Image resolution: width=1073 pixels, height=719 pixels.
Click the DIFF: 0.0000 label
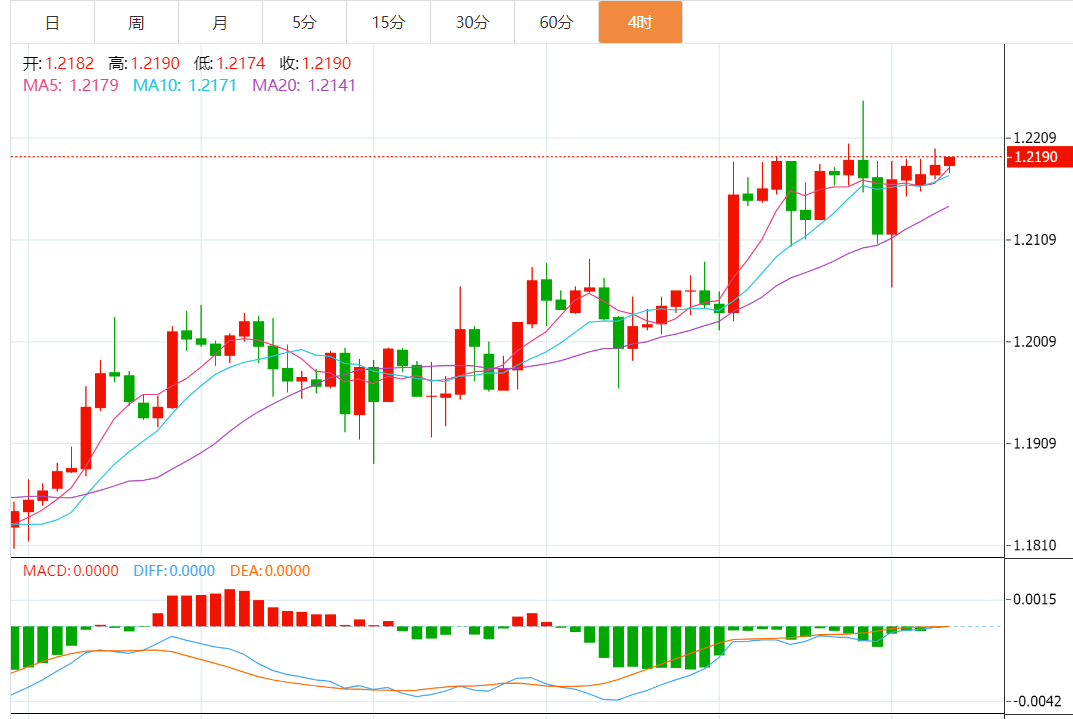[x=174, y=571]
